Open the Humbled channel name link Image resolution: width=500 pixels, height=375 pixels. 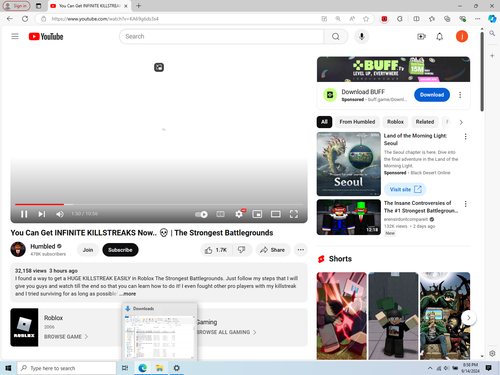(43, 246)
